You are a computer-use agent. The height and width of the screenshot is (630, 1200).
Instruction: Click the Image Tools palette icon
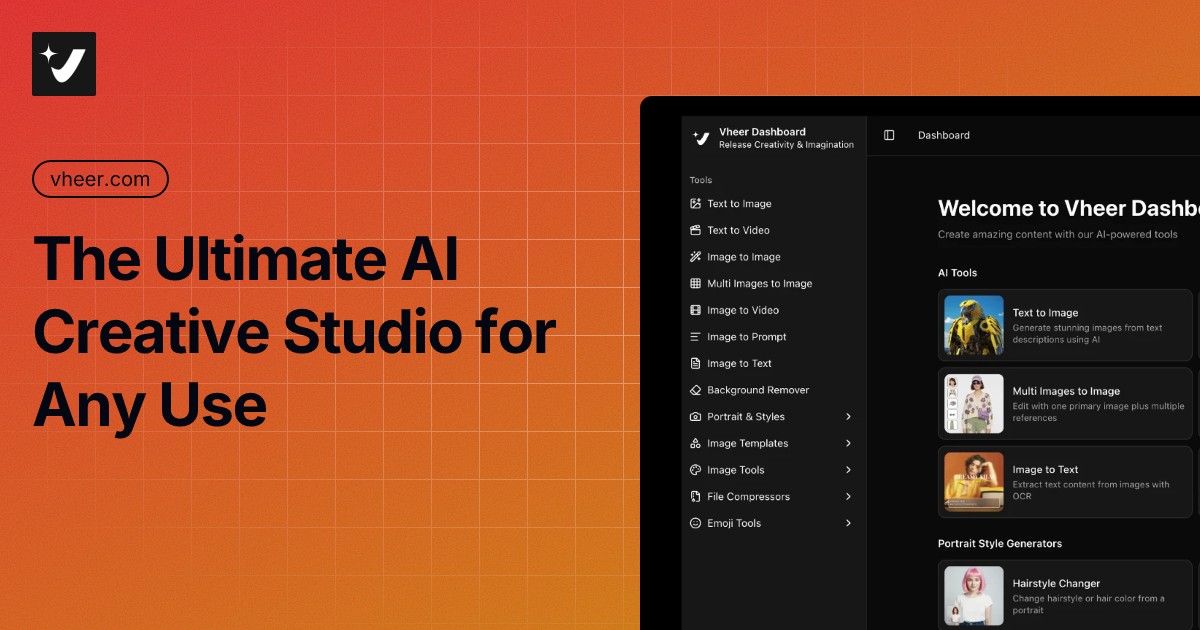point(696,470)
